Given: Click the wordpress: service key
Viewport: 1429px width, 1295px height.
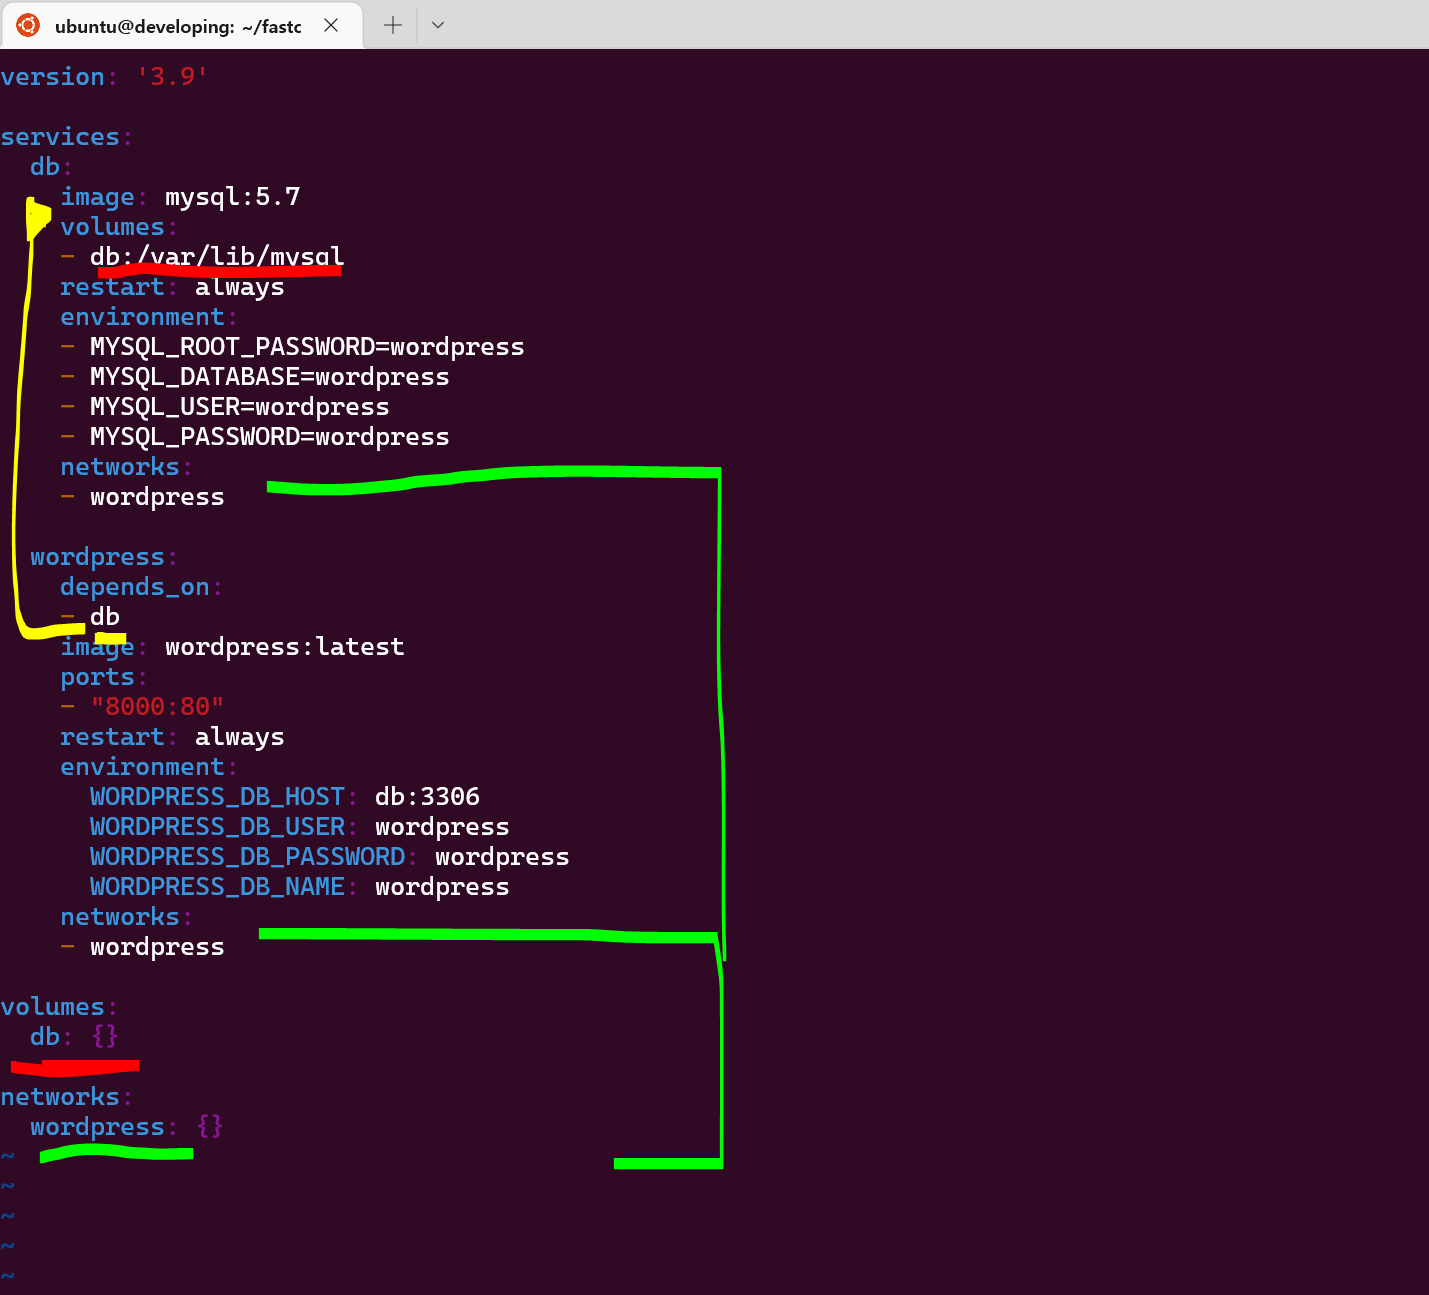Looking at the screenshot, I should pyautogui.click(x=104, y=557).
